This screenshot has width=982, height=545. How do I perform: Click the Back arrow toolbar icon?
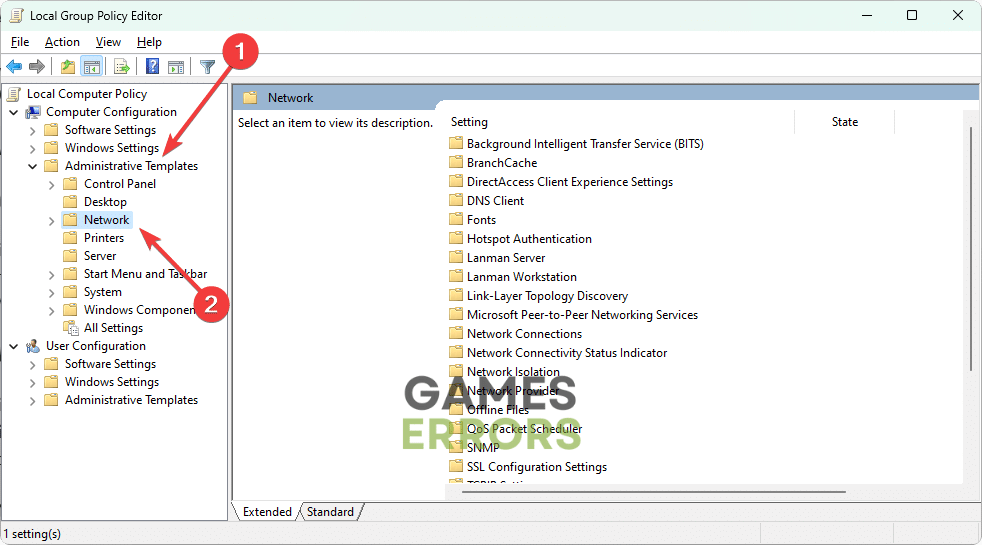point(14,67)
